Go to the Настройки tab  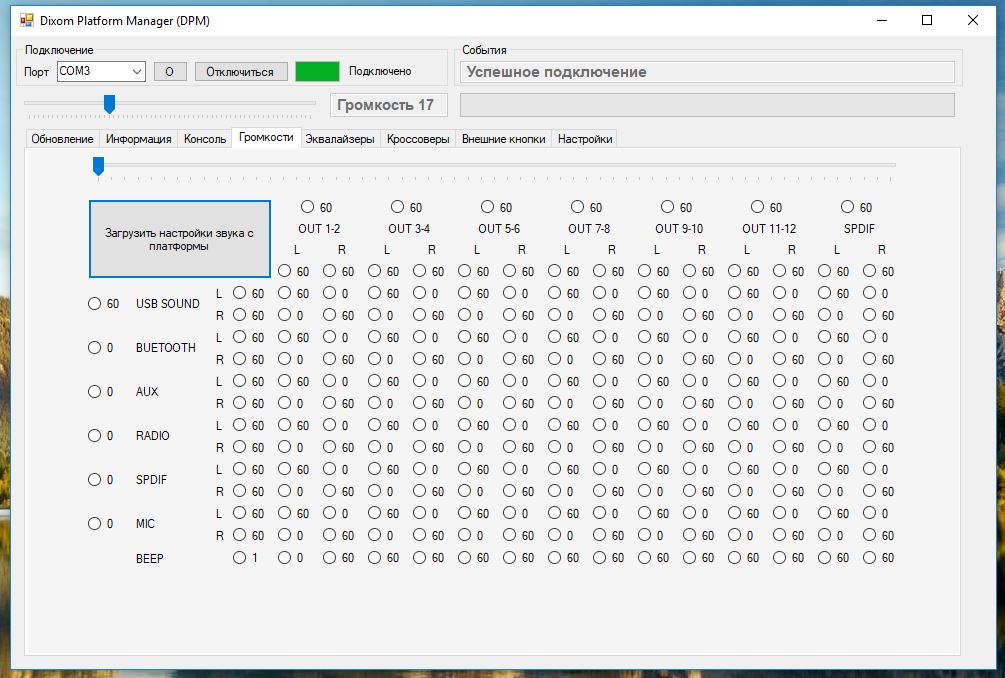(585, 139)
